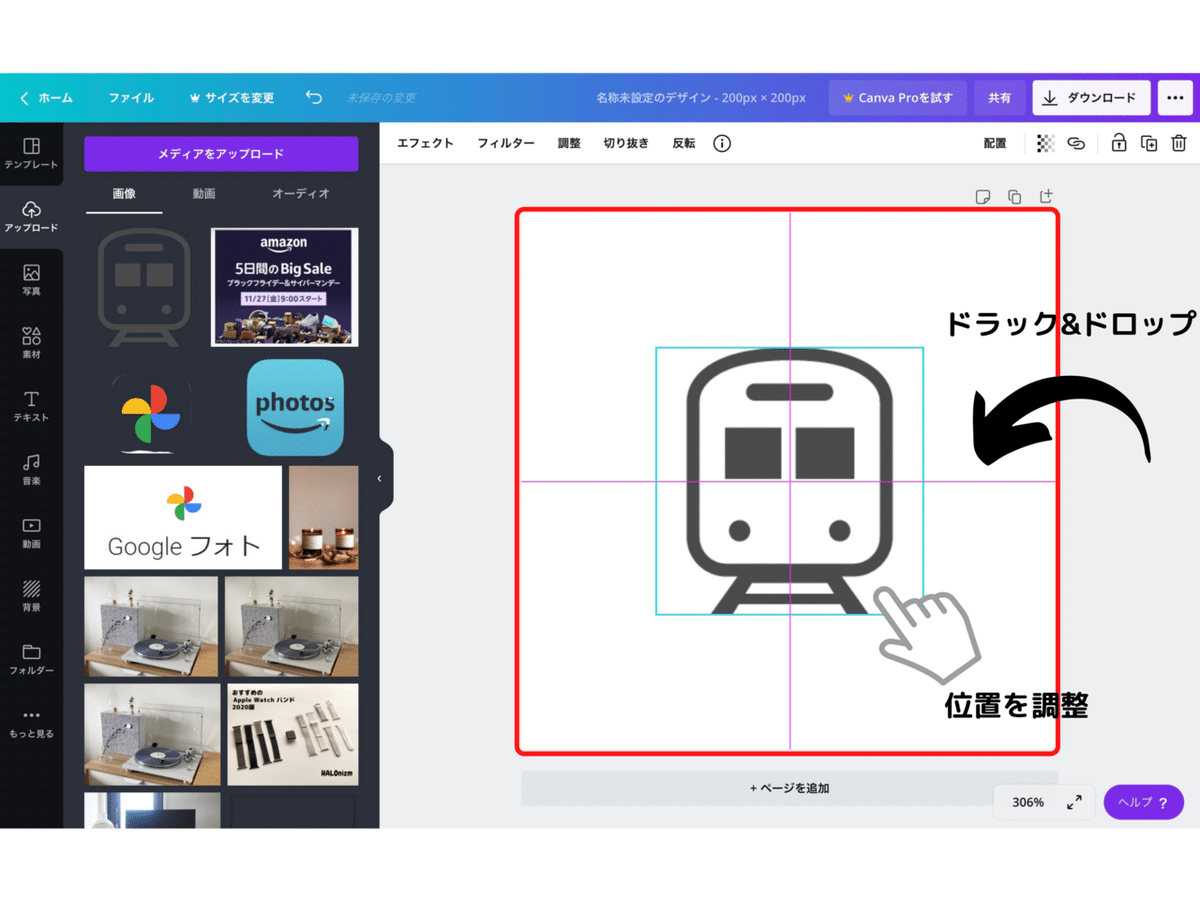This screenshot has width=1200, height=900.
Task: Switch to the 動画 tab in uploads
Action: coord(204,194)
